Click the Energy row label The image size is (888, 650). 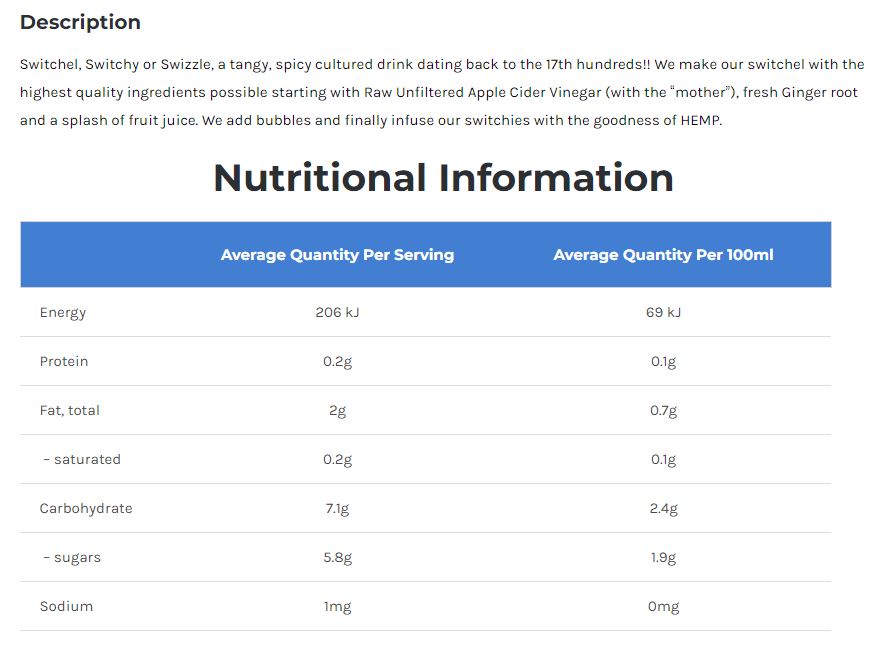63,313
